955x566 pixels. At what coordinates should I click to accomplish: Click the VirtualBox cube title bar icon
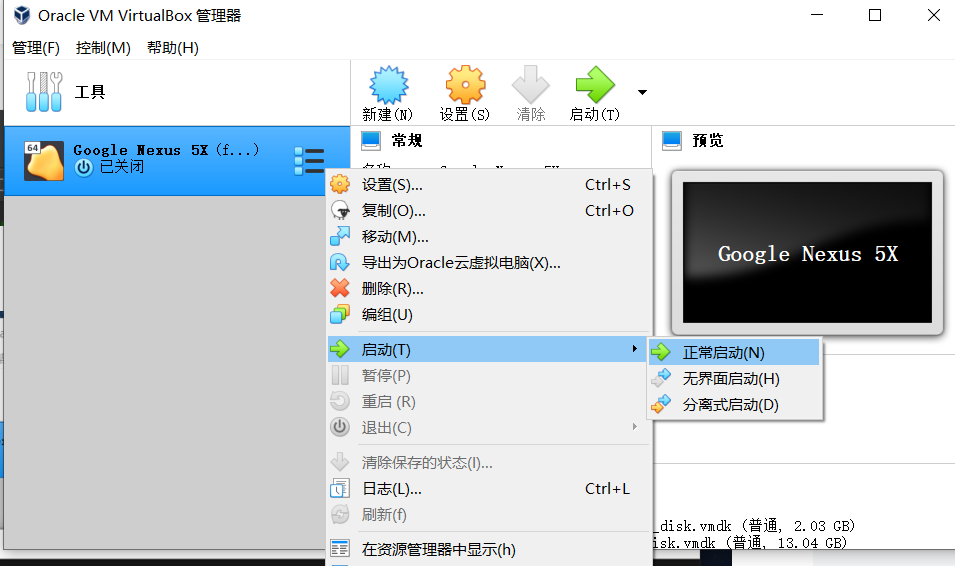coord(22,15)
